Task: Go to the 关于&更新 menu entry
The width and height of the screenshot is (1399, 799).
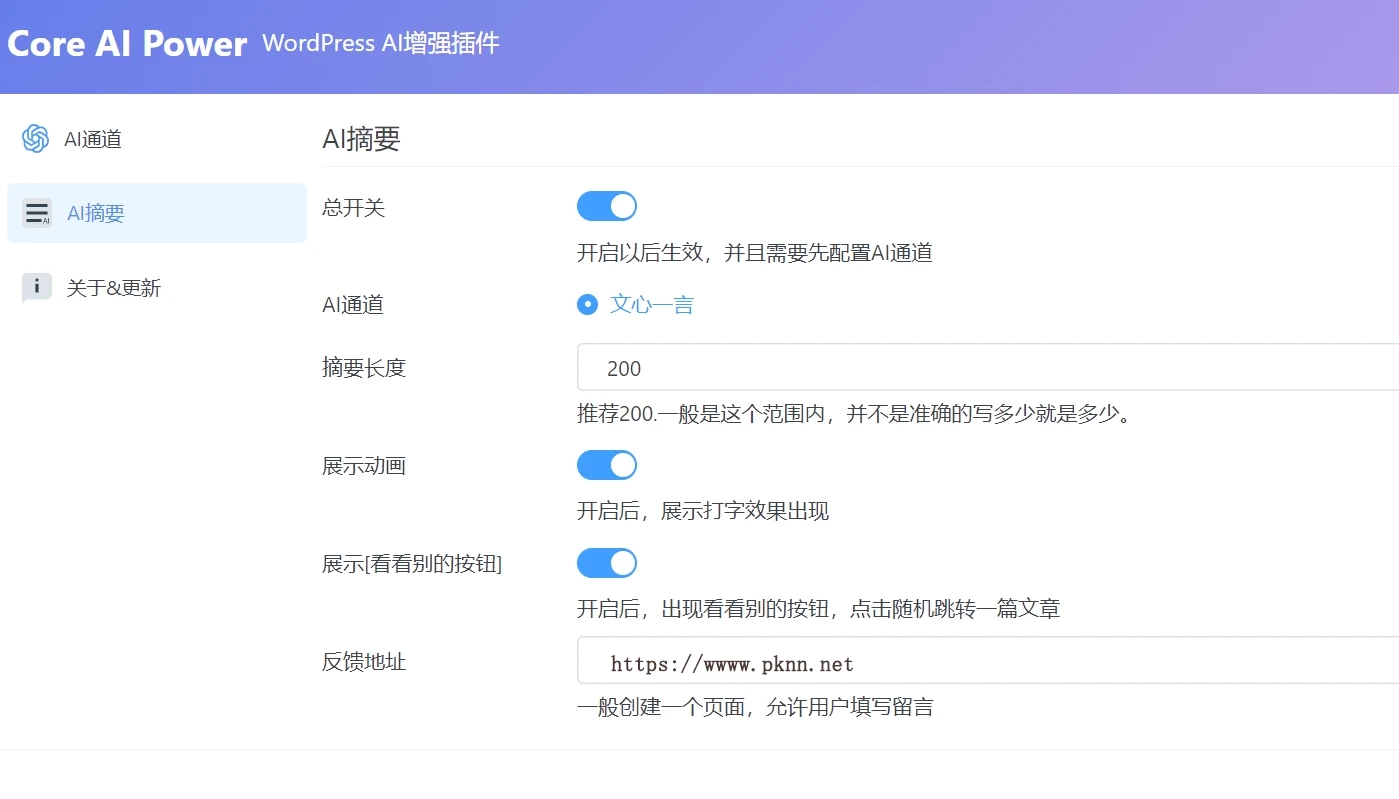Action: coord(113,288)
